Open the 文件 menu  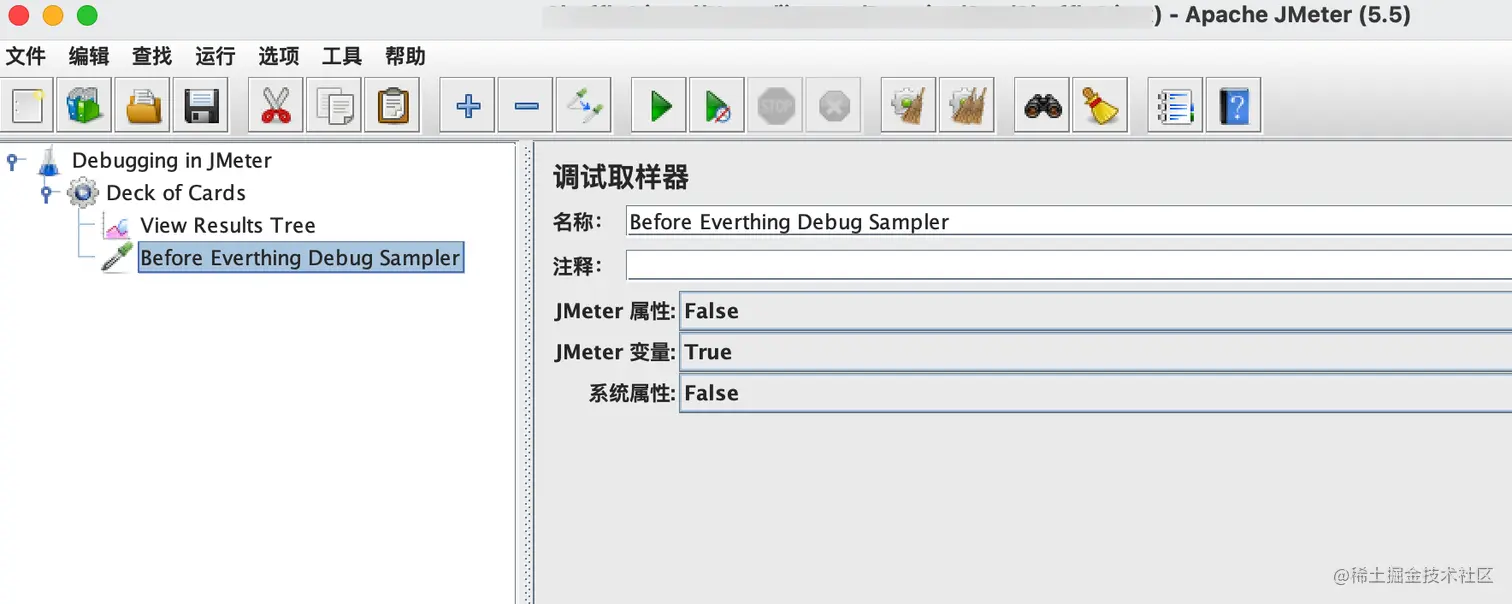point(26,56)
